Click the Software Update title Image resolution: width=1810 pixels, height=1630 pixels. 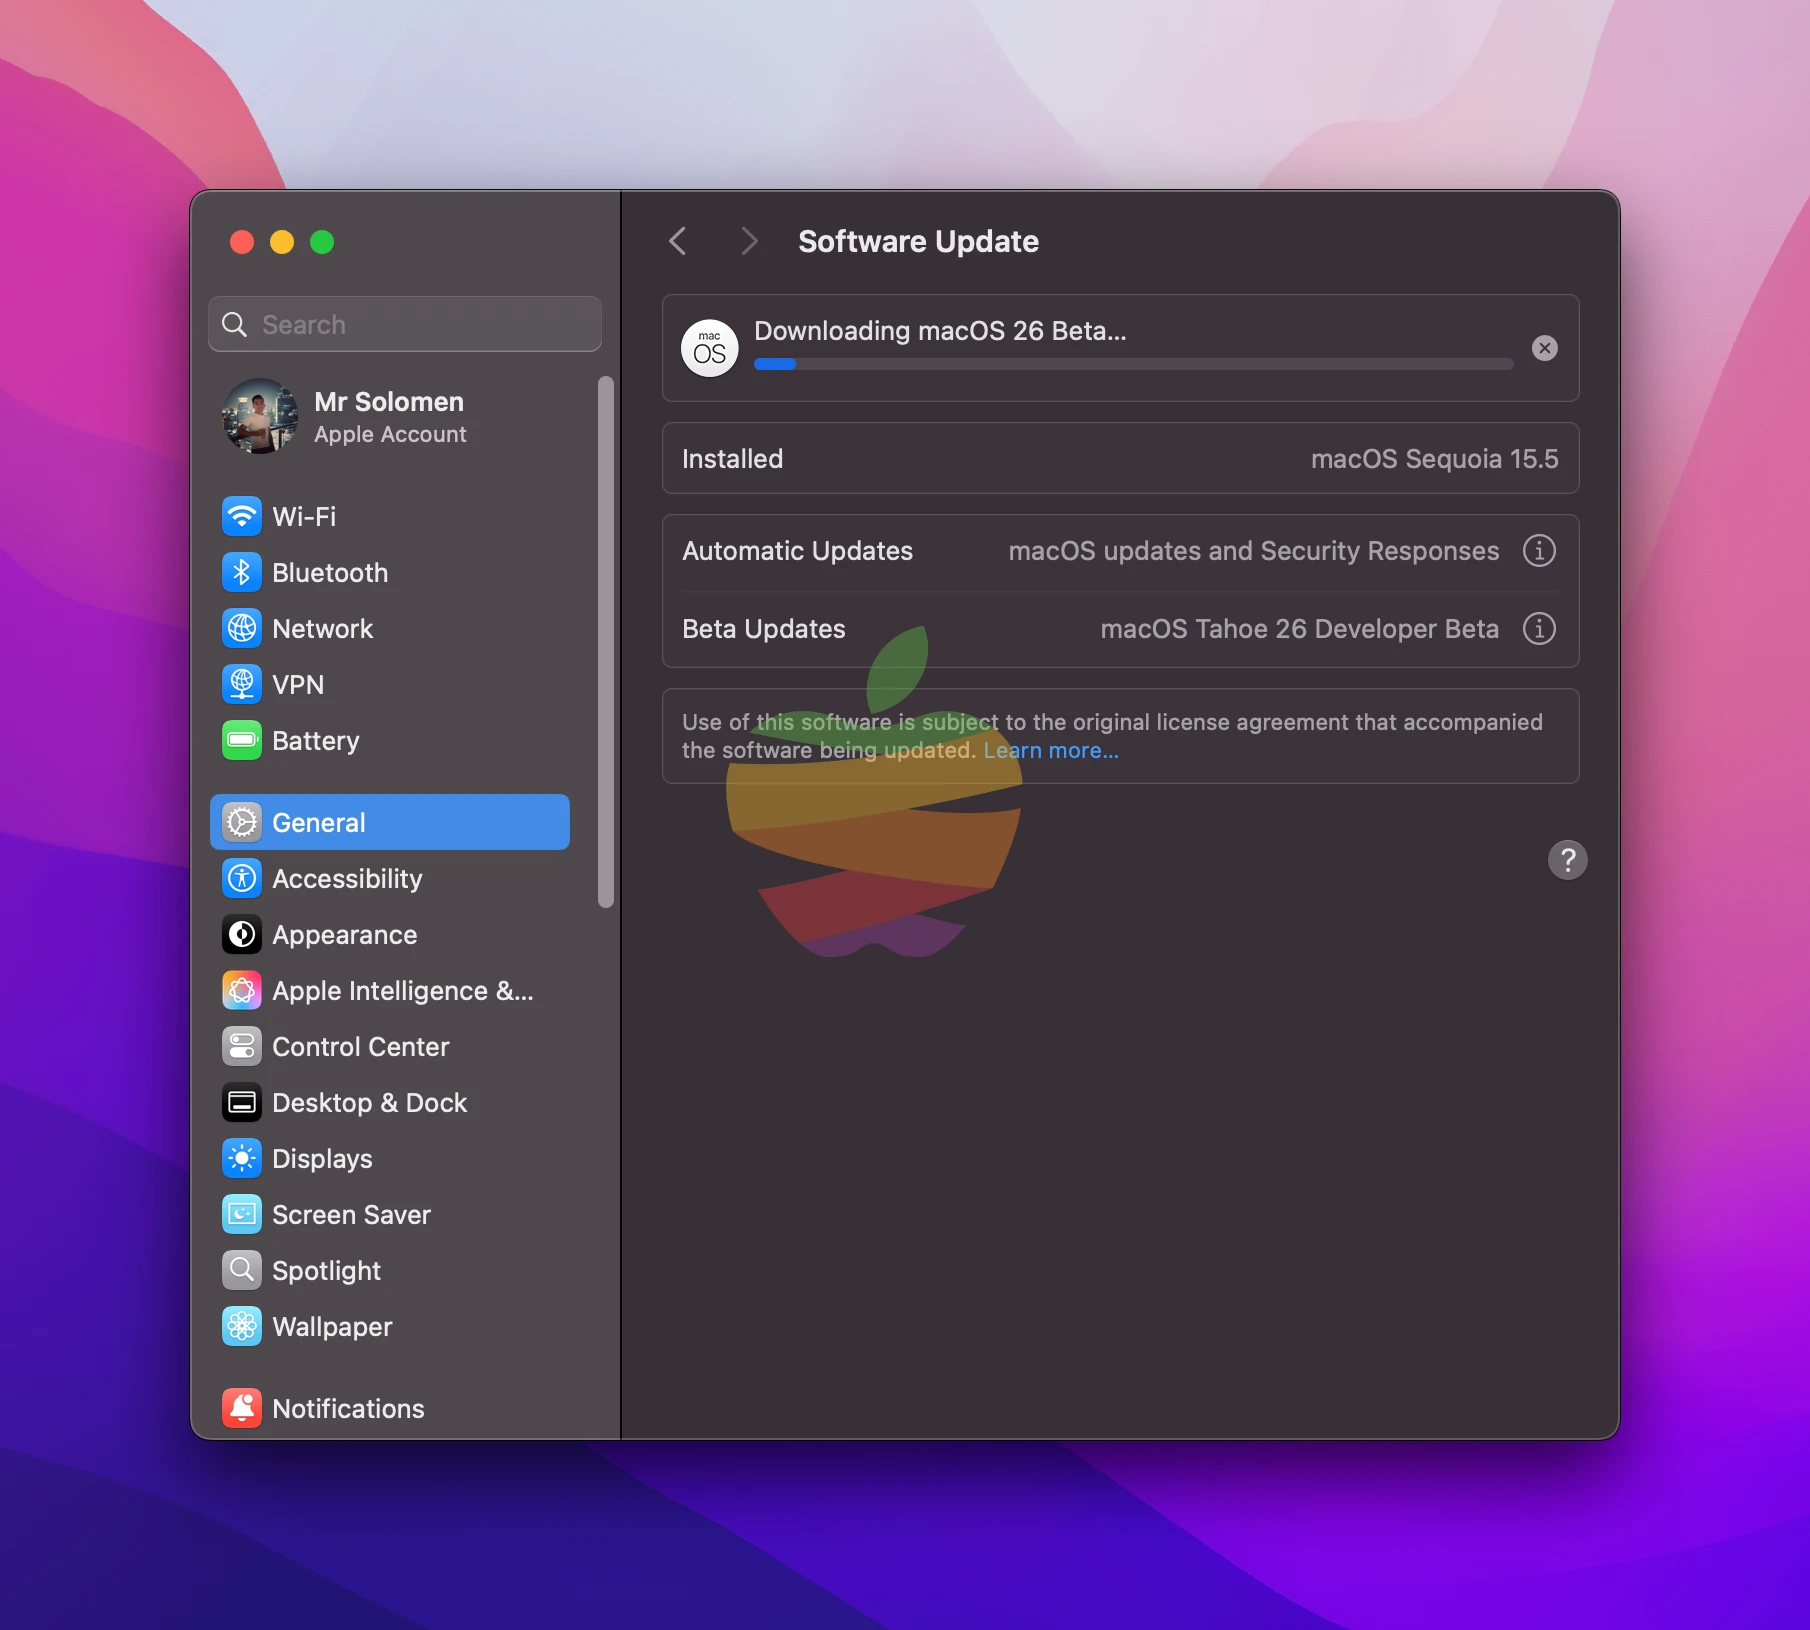click(918, 241)
